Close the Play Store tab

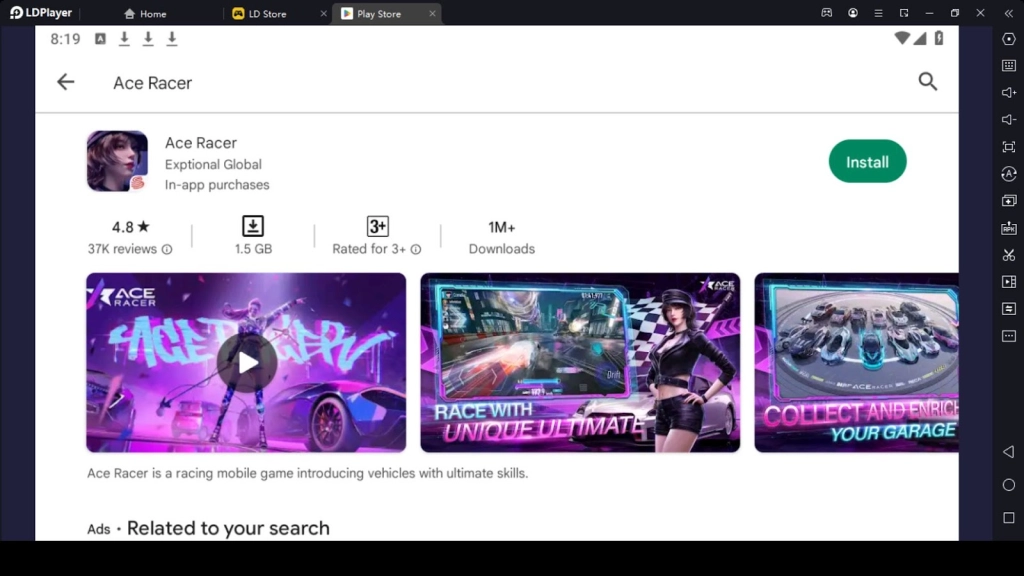tap(432, 13)
